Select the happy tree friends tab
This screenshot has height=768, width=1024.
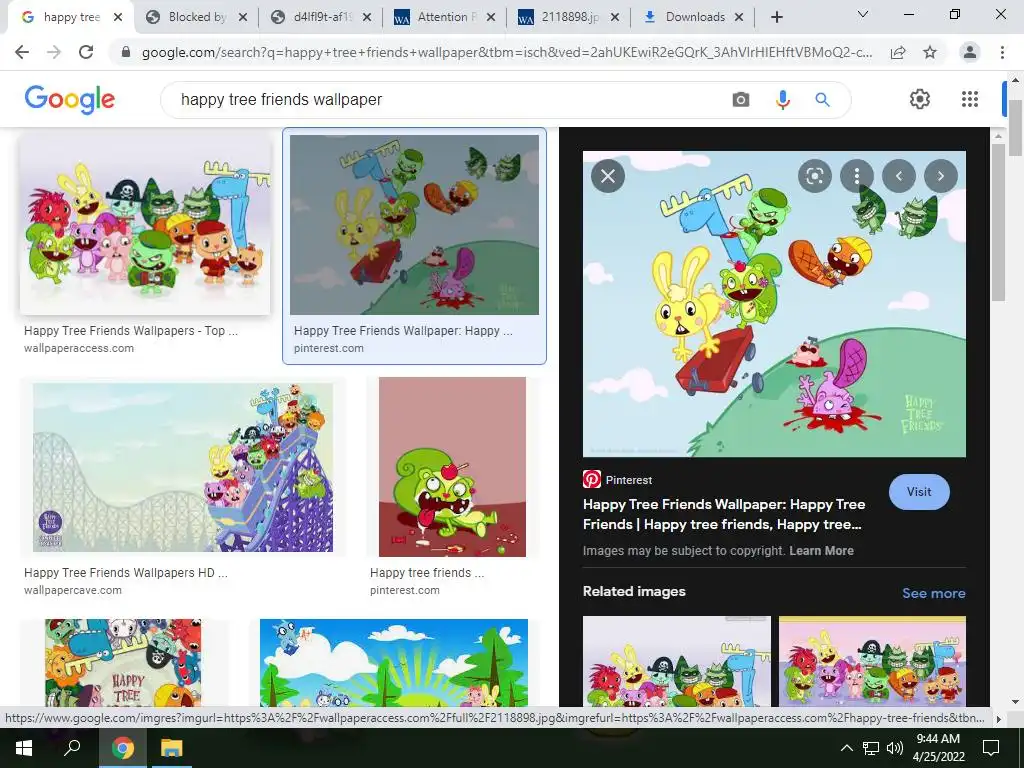[x=71, y=18]
